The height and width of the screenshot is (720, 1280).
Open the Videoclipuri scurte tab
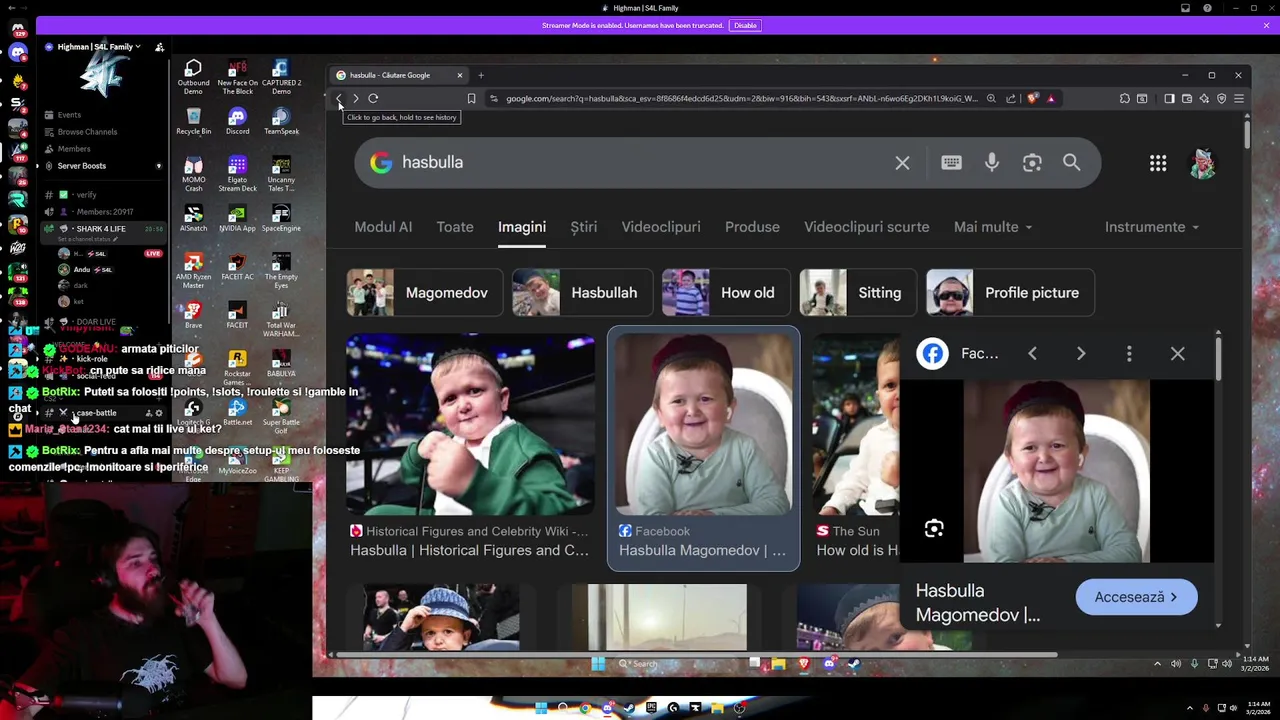click(867, 227)
